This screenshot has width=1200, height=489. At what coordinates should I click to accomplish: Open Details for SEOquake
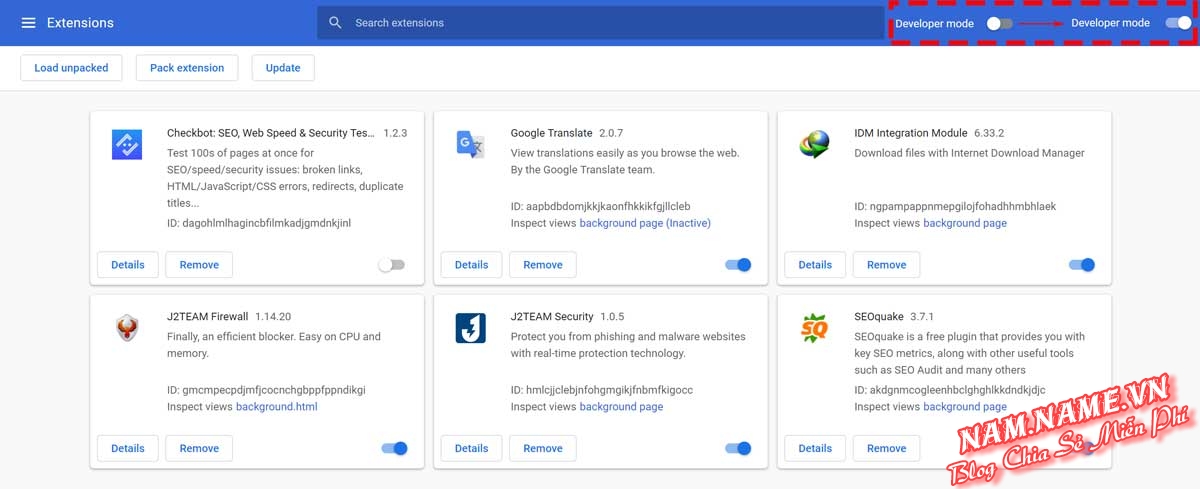(815, 449)
